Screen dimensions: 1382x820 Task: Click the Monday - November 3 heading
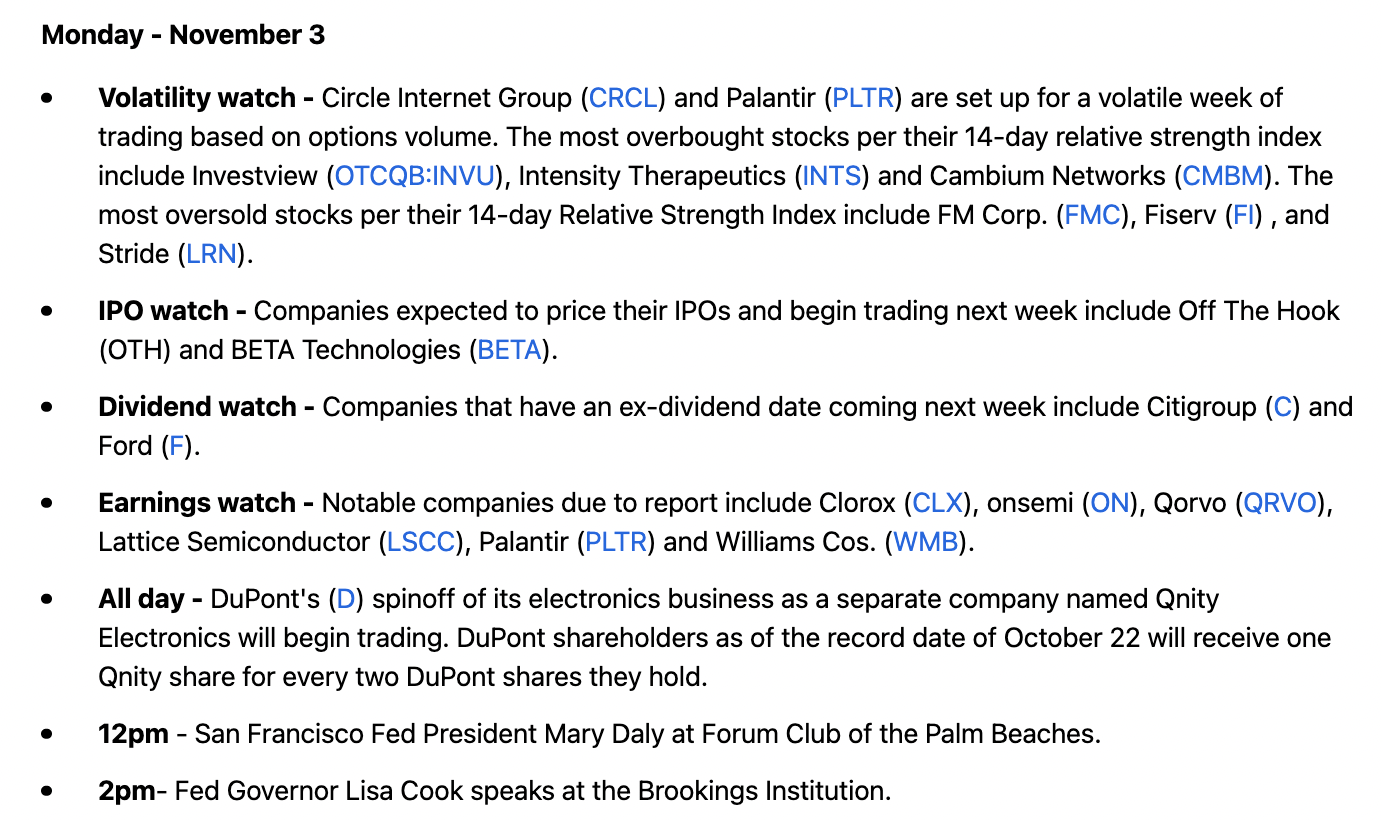183,35
